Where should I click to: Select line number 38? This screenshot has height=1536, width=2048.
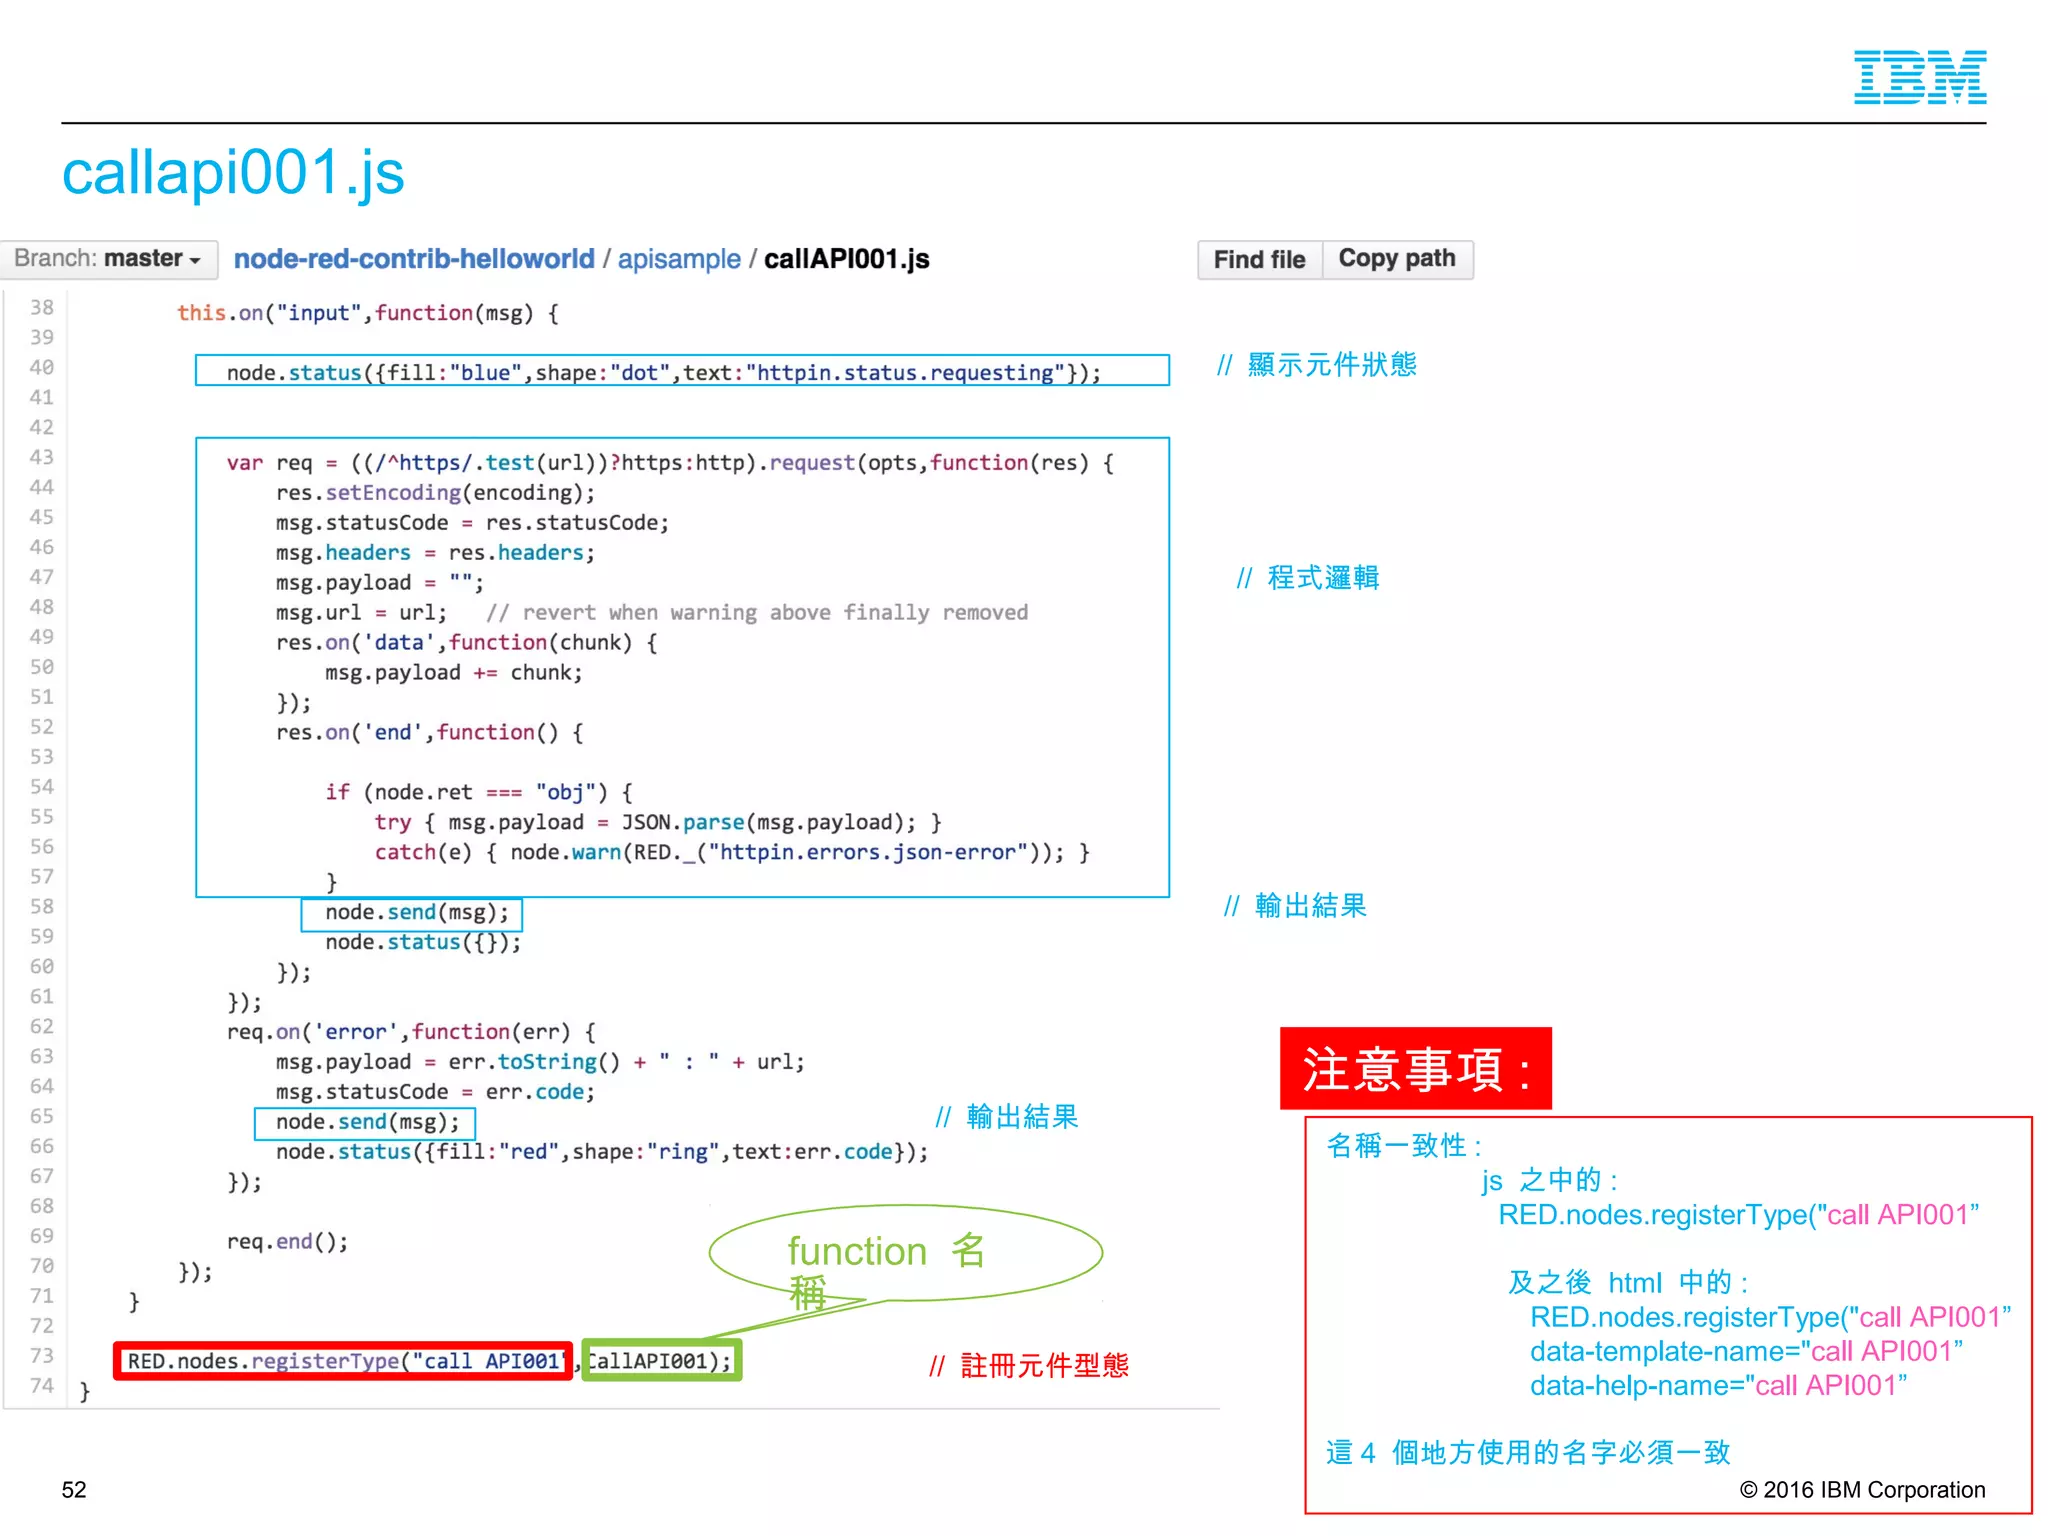41,308
